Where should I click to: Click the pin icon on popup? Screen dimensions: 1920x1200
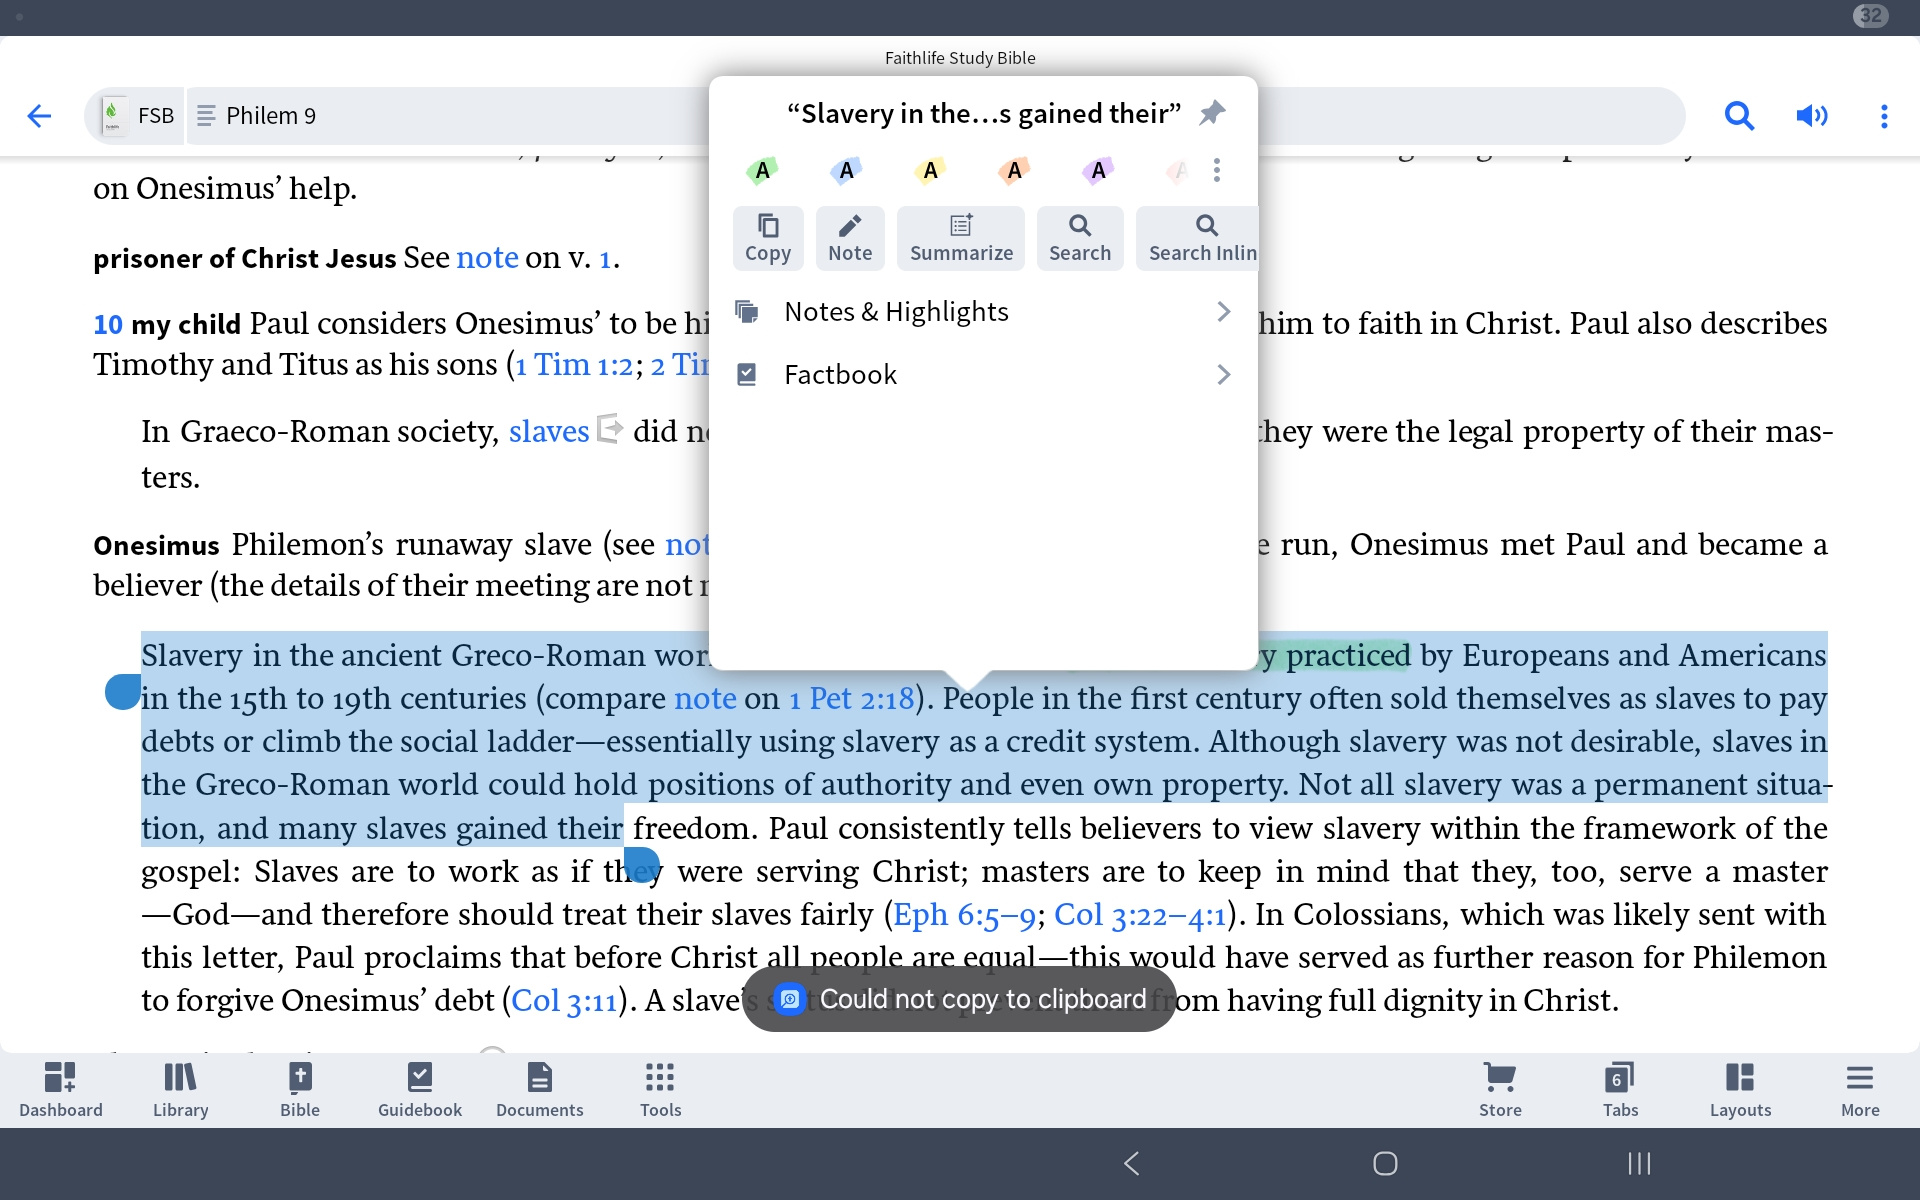click(x=1212, y=113)
